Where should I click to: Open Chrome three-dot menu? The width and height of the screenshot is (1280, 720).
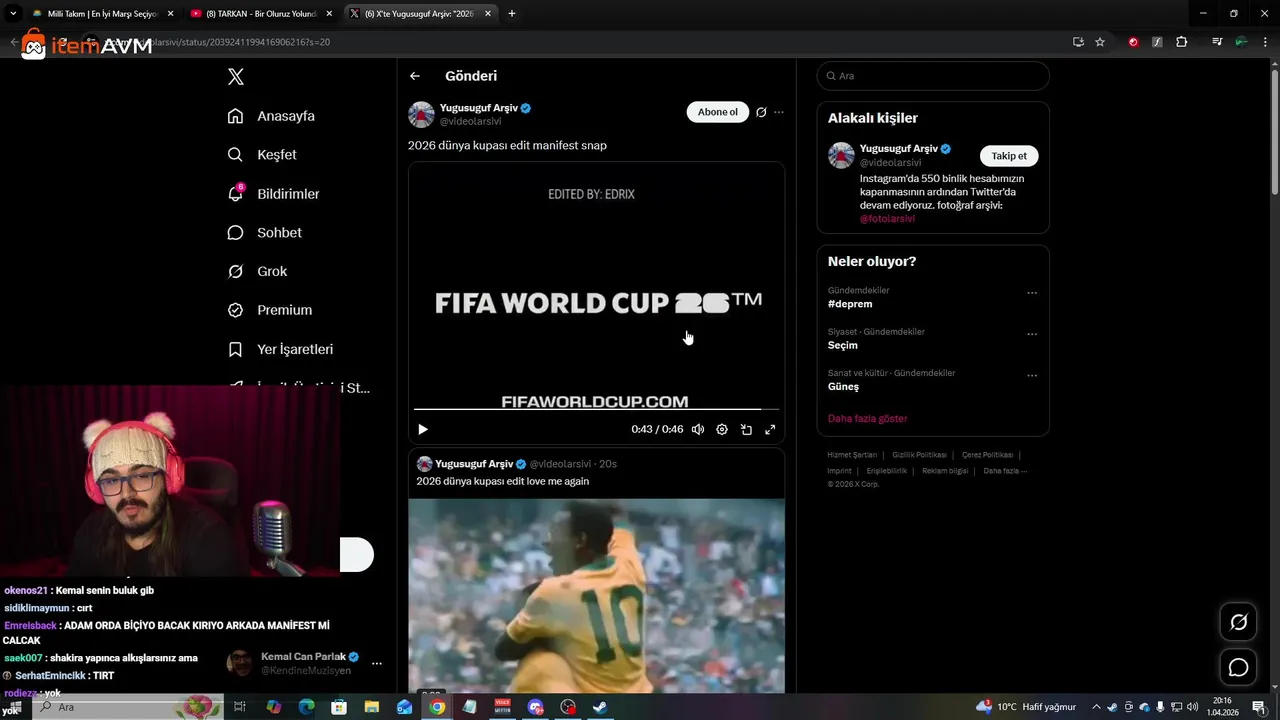pyautogui.click(x=1266, y=42)
